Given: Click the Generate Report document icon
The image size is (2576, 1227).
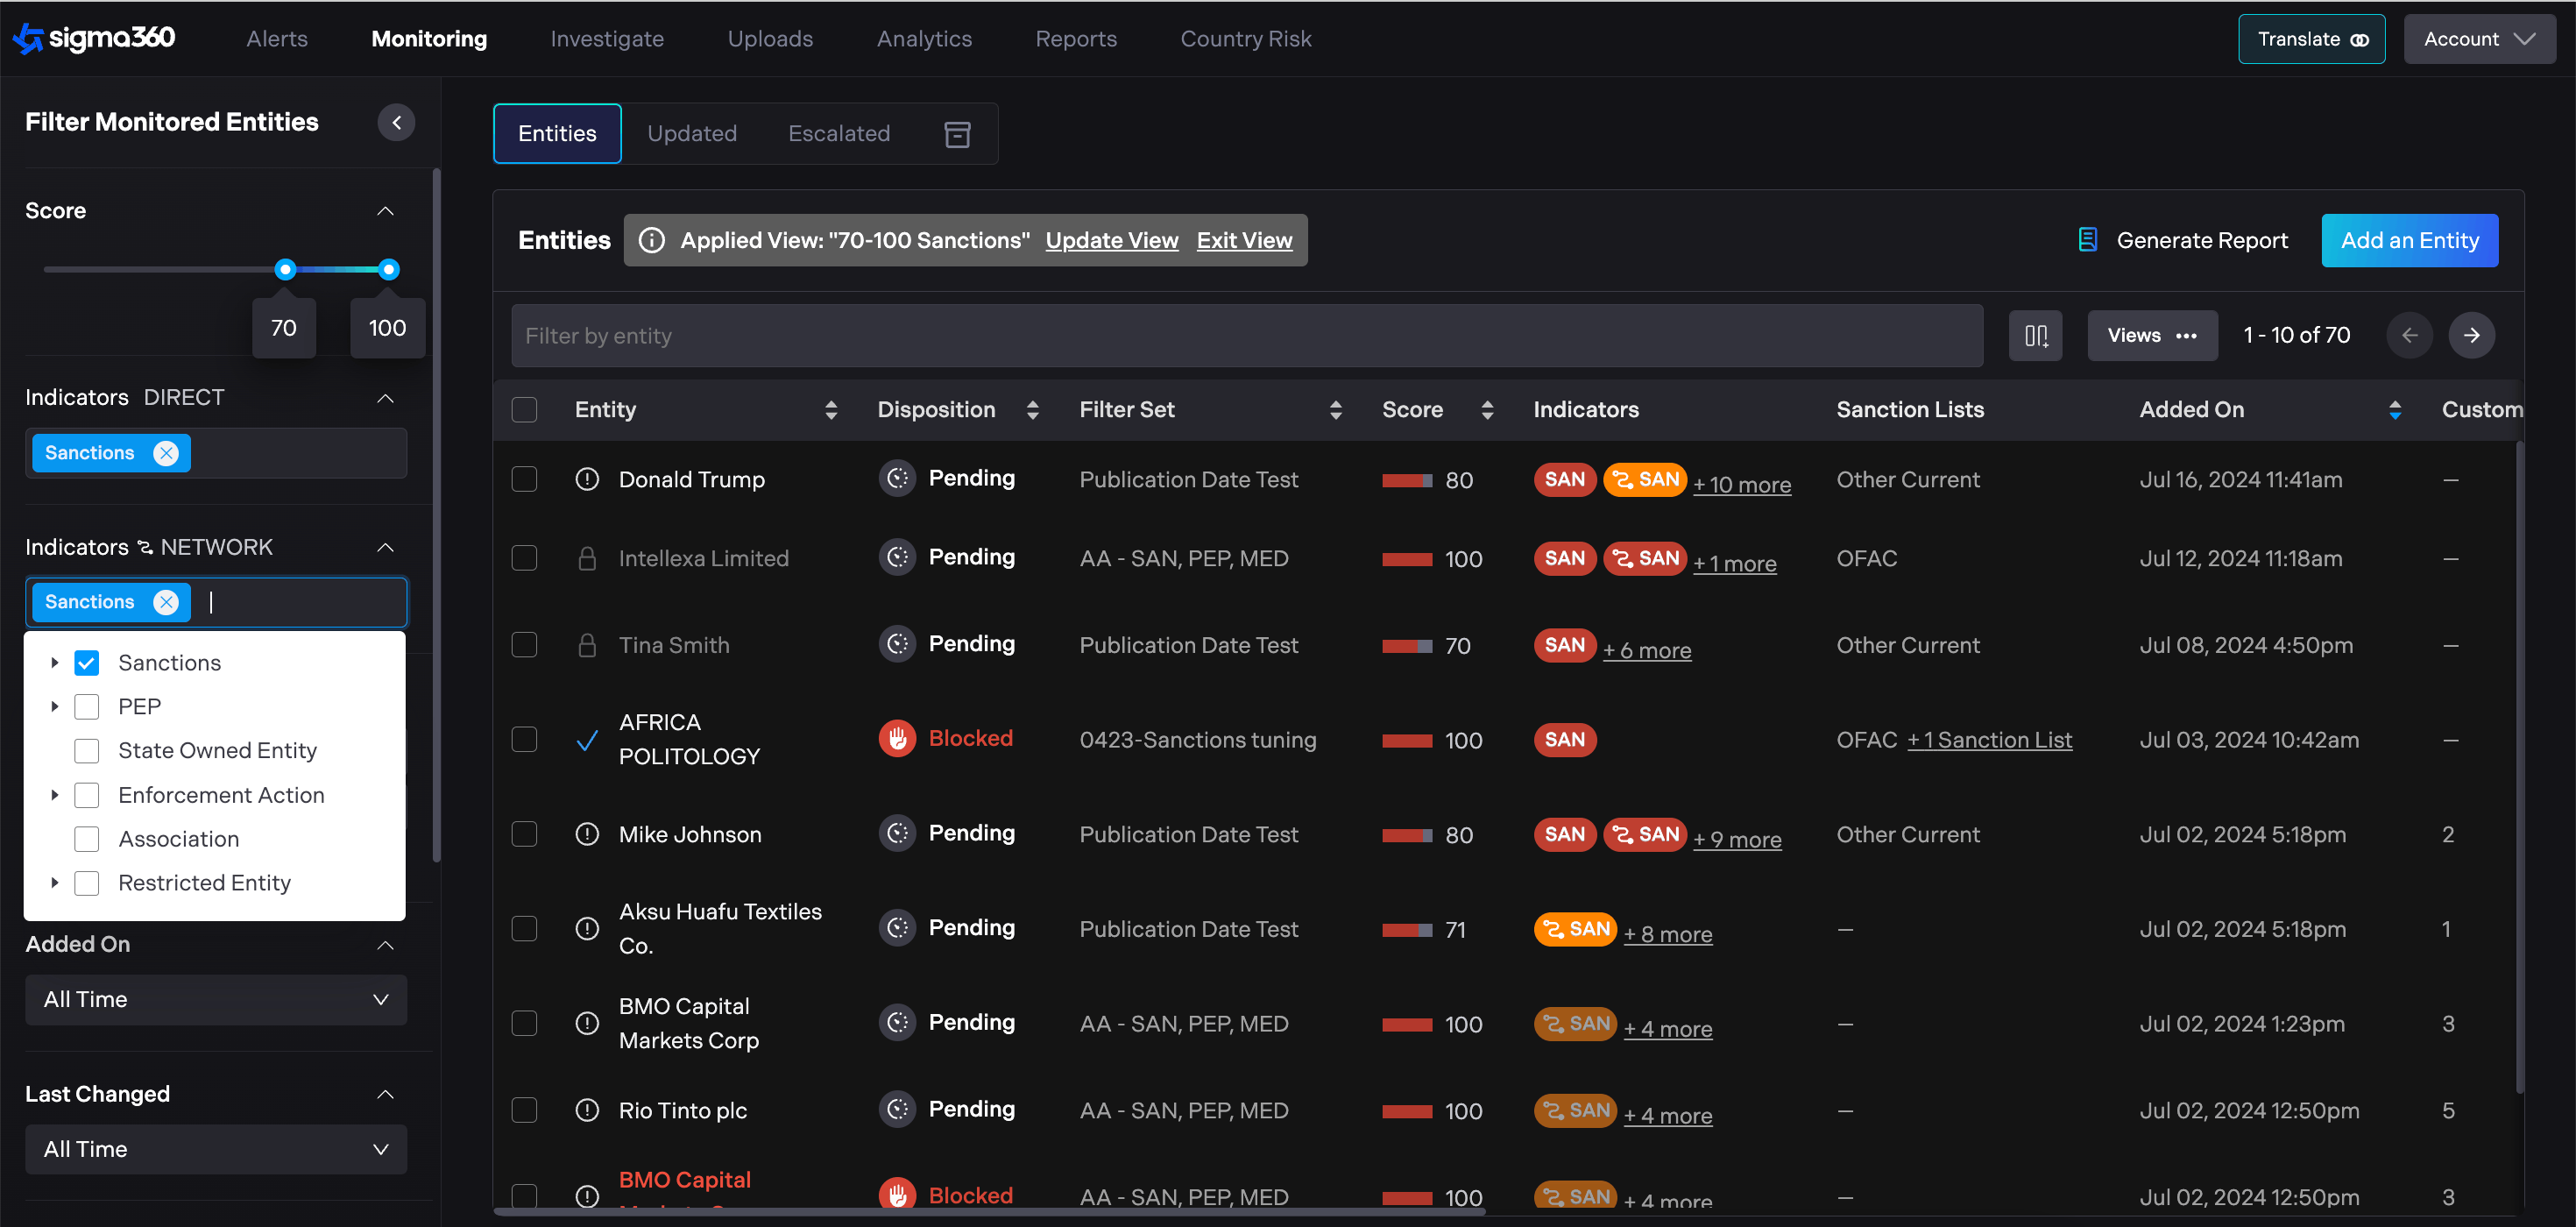Looking at the screenshot, I should point(2087,240).
